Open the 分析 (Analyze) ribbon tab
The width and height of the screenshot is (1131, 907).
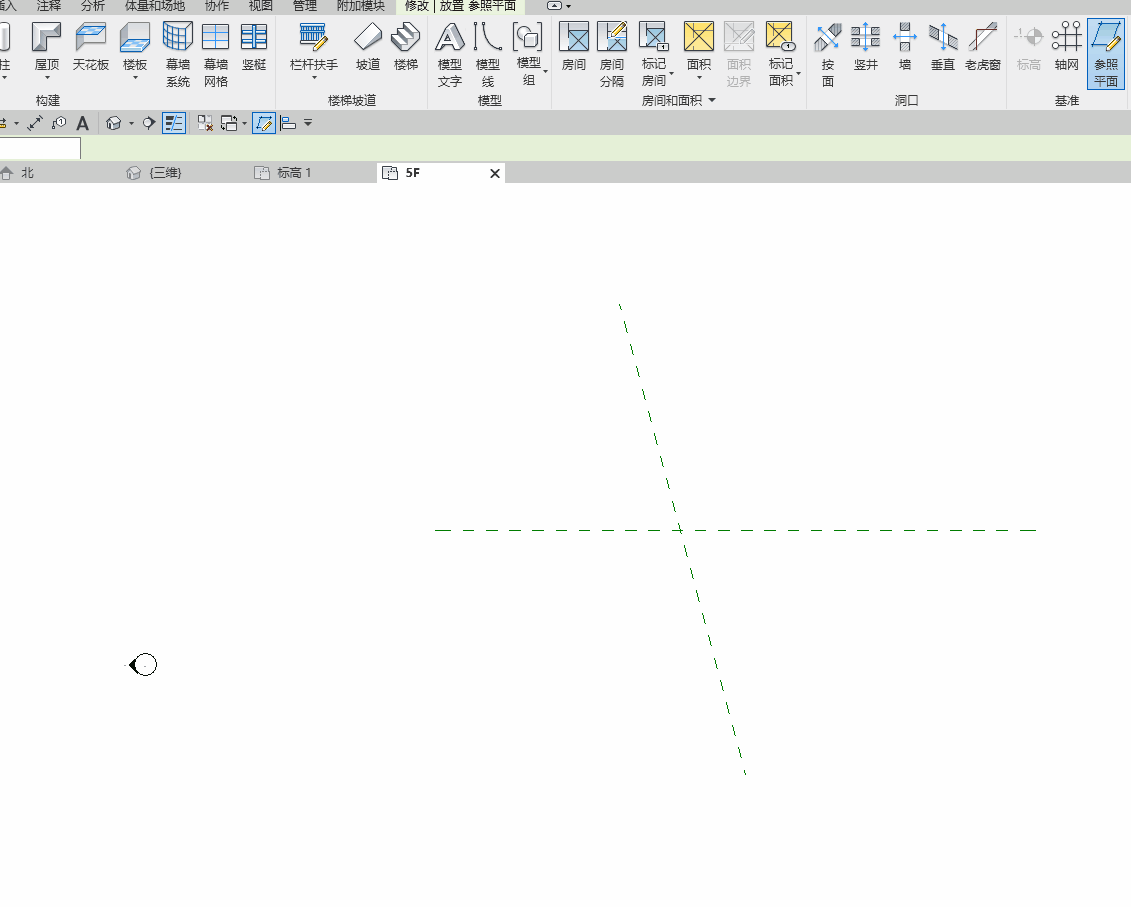click(92, 6)
